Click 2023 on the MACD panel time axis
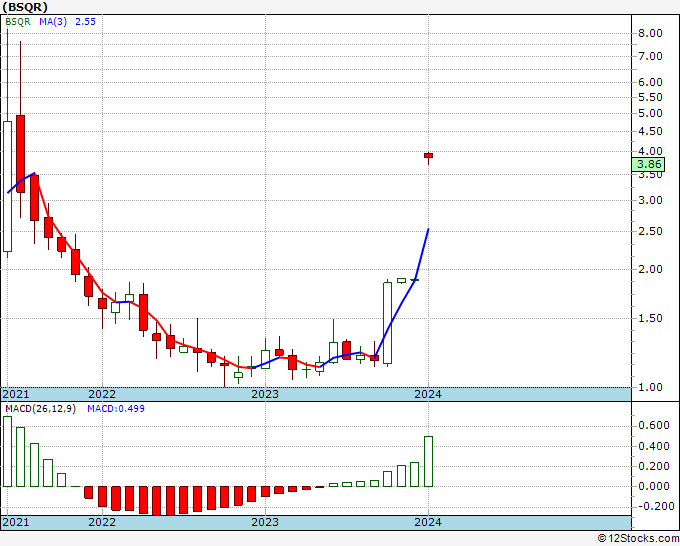680x546 pixels. [265, 522]
